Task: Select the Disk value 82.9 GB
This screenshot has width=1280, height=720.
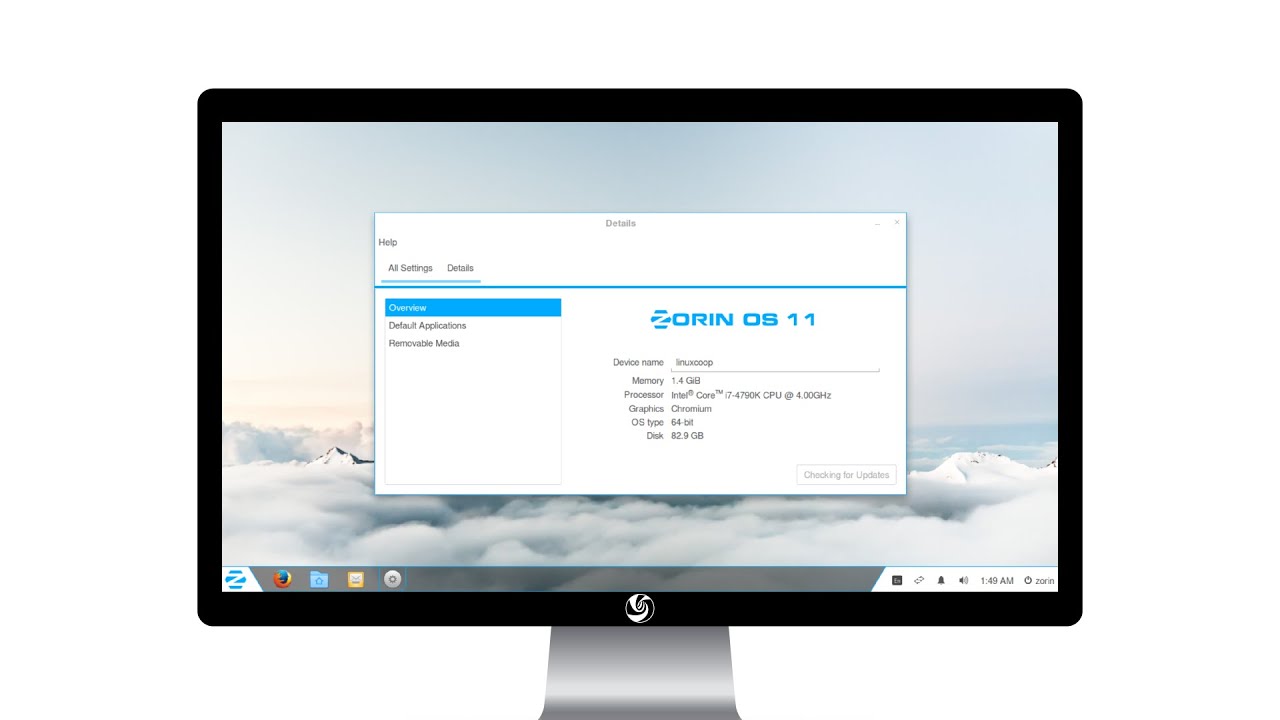Action: pos(687,436)
